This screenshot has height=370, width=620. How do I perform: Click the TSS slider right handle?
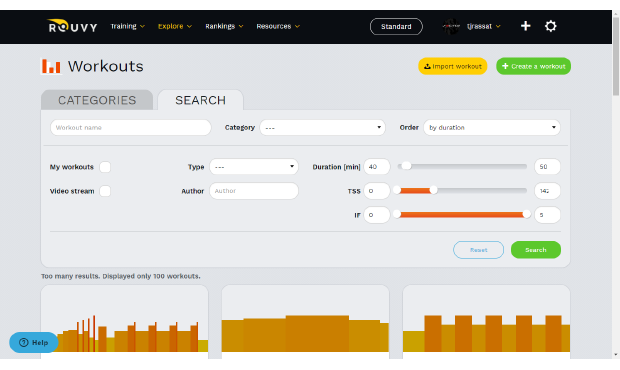[x=433, y=190]
